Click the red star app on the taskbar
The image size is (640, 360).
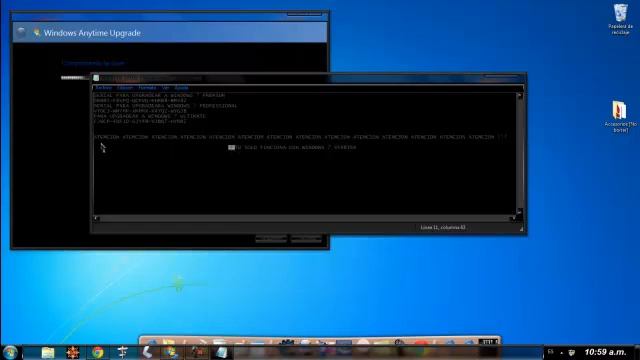73,352
